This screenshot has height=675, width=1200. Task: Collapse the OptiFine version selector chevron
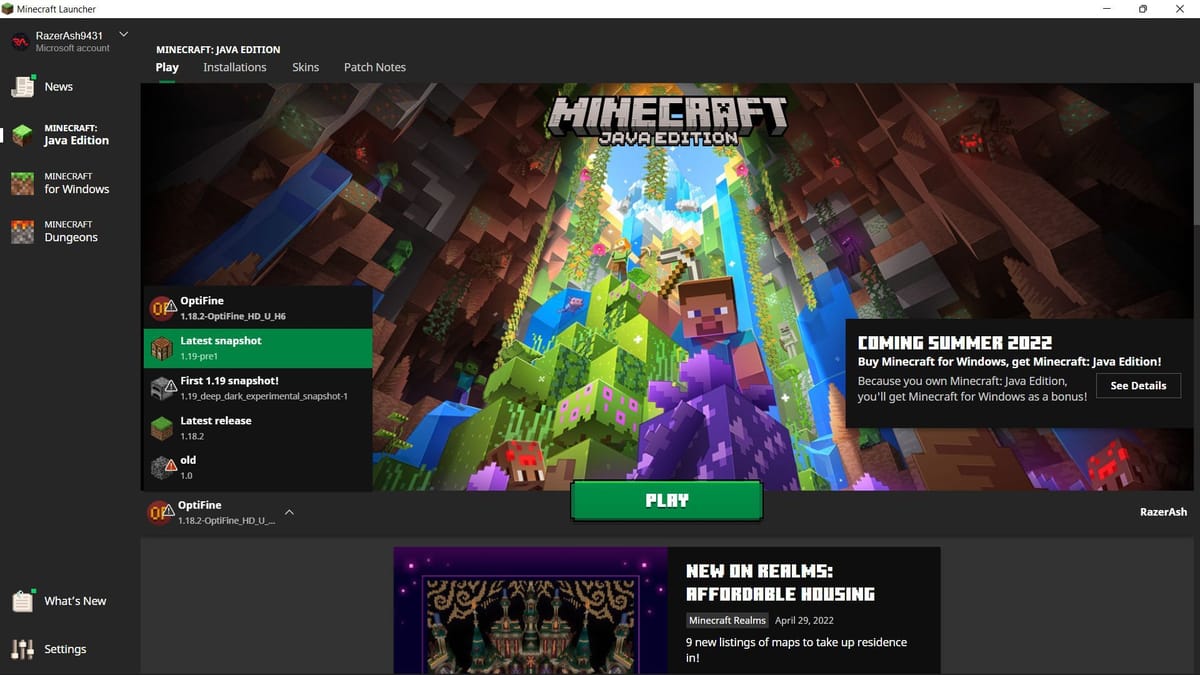coord(289,511)
